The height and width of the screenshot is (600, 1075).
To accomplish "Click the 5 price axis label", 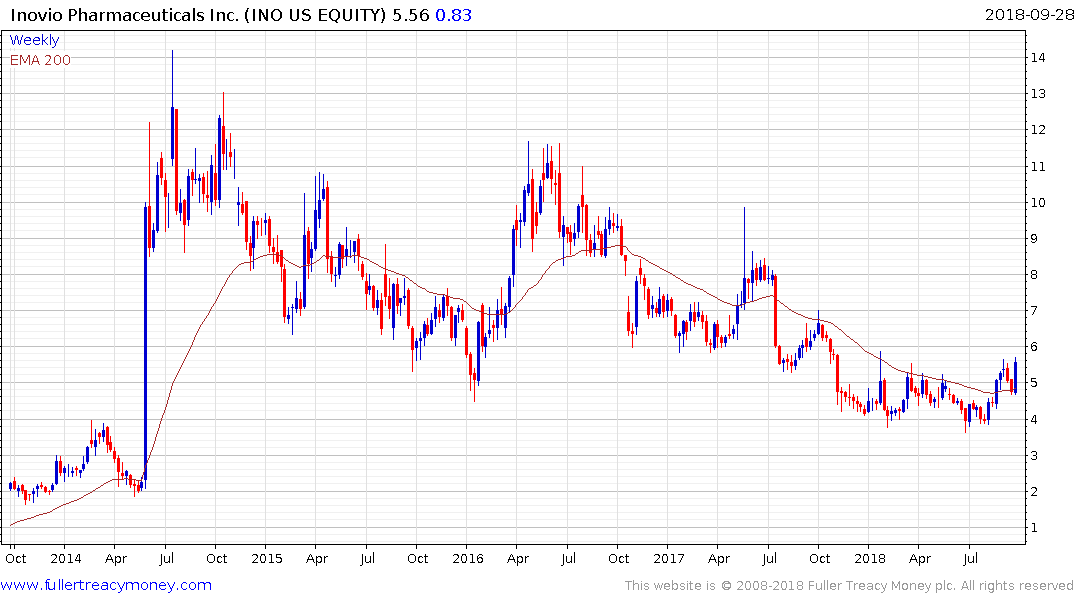I will coord(1035,383).
